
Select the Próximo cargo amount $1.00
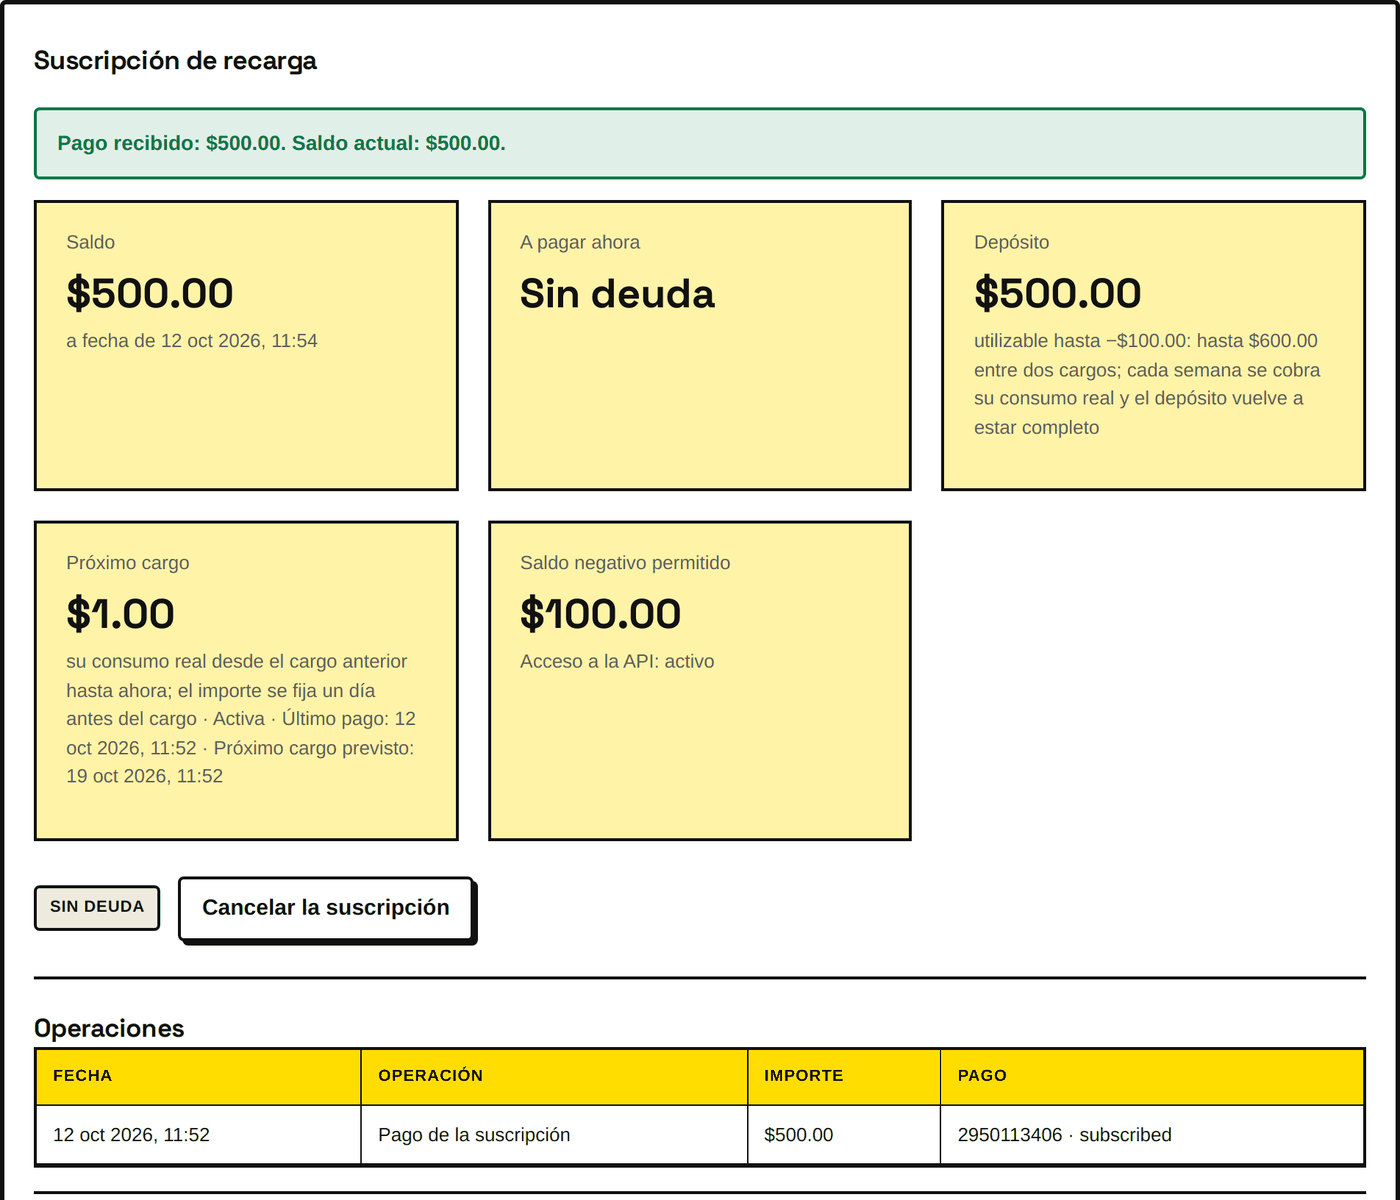pyautogui.click(x=120, y=614)
